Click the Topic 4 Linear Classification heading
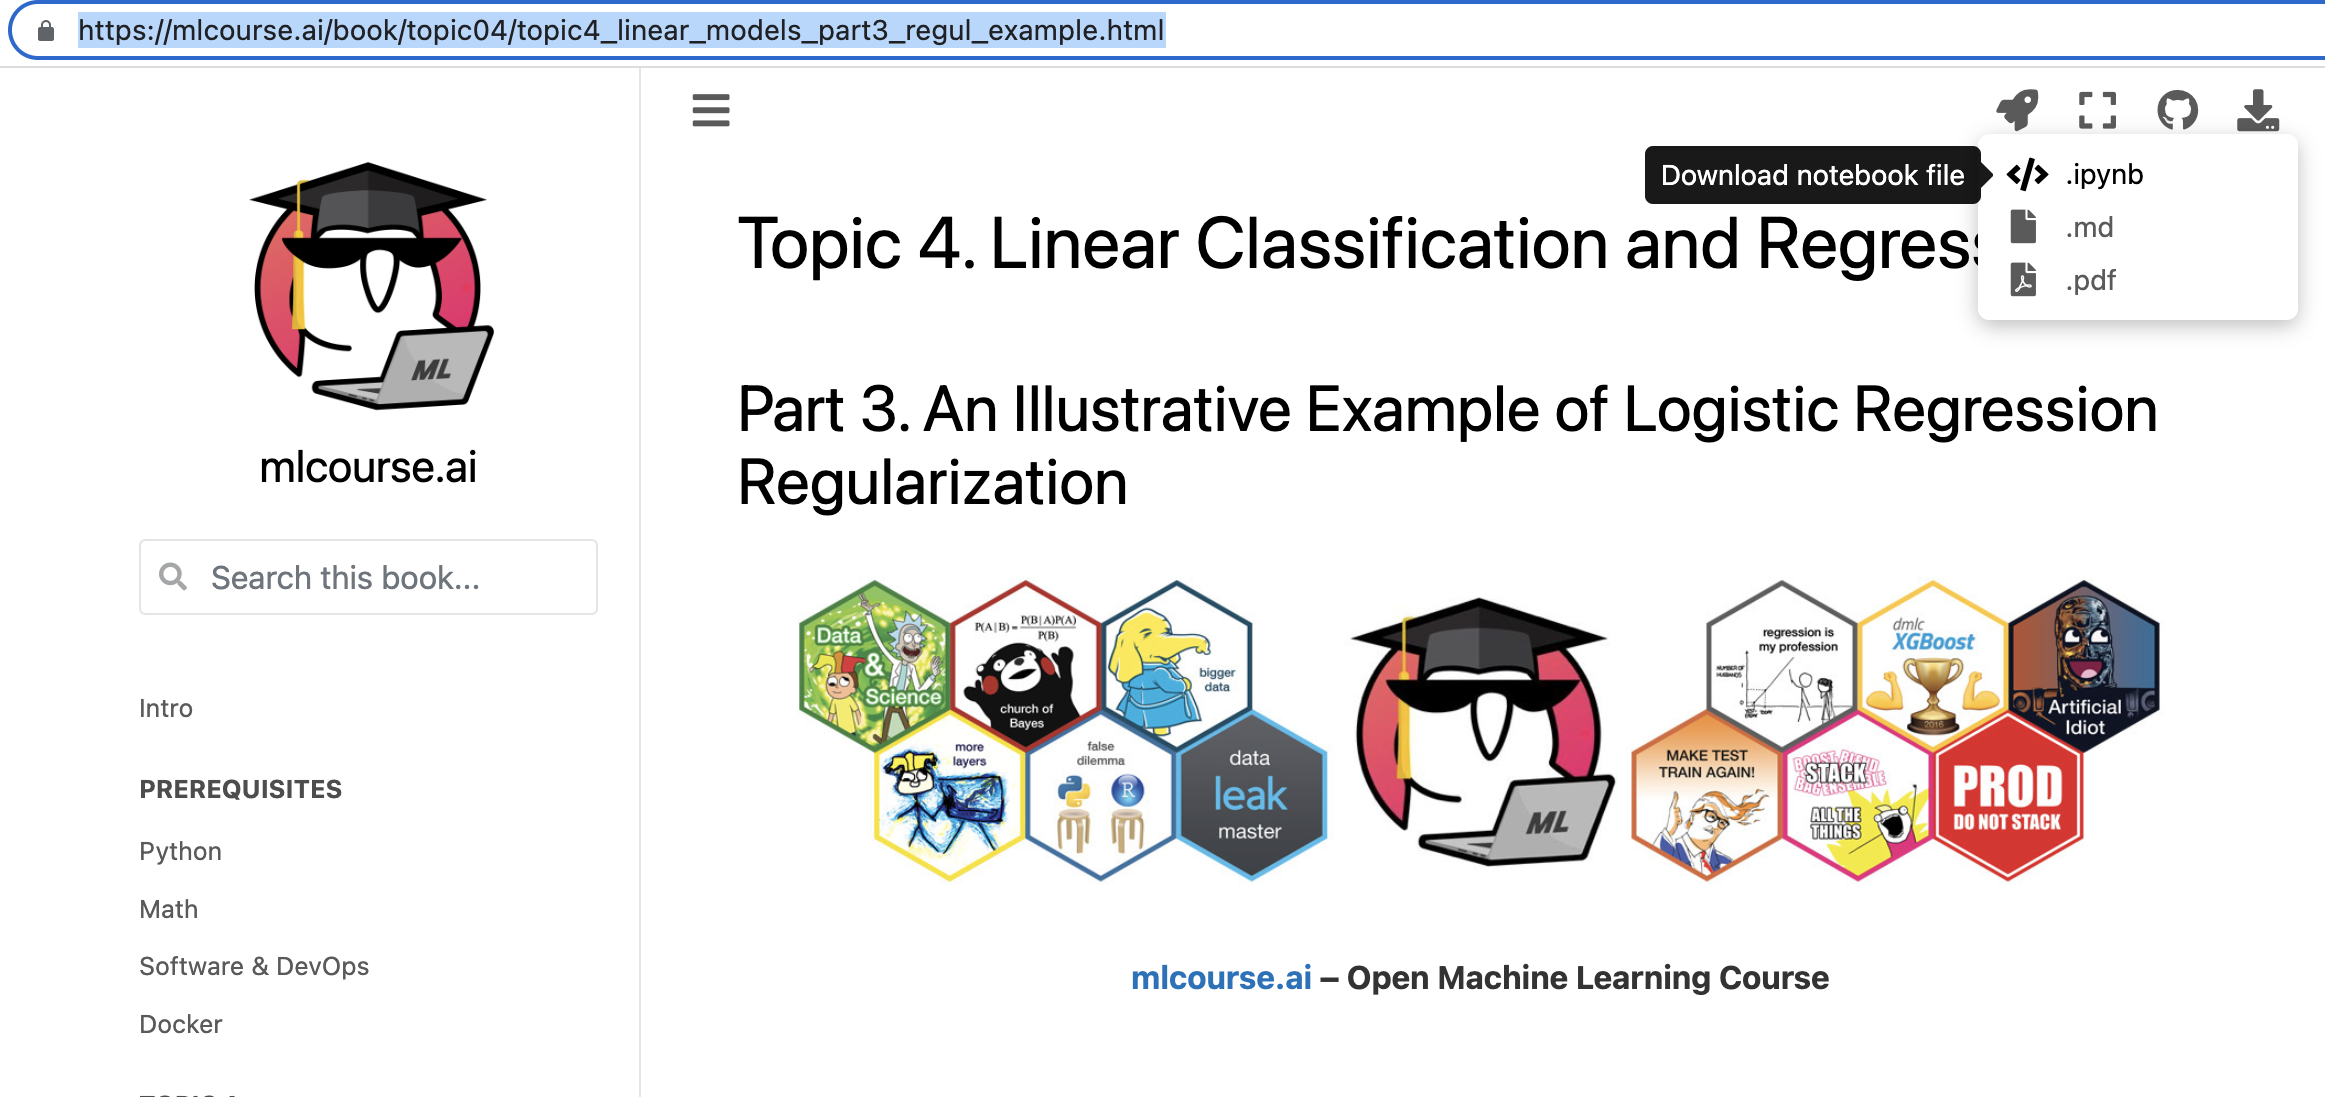This screenshot has width=2325, height=1097. click(x=1357, y=244)
